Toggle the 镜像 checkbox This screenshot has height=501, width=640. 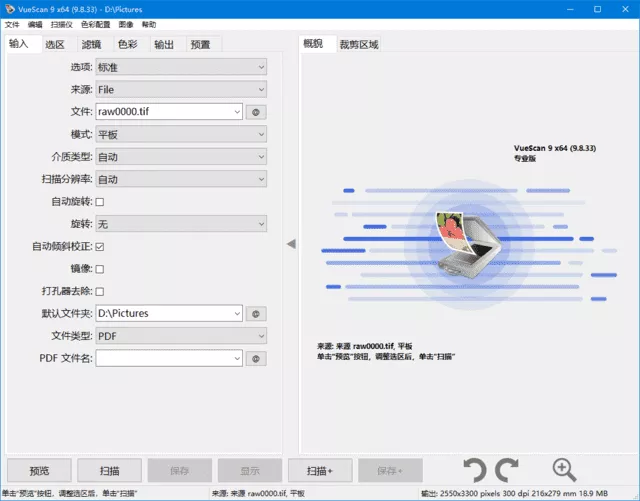click(x=100, y=269)
